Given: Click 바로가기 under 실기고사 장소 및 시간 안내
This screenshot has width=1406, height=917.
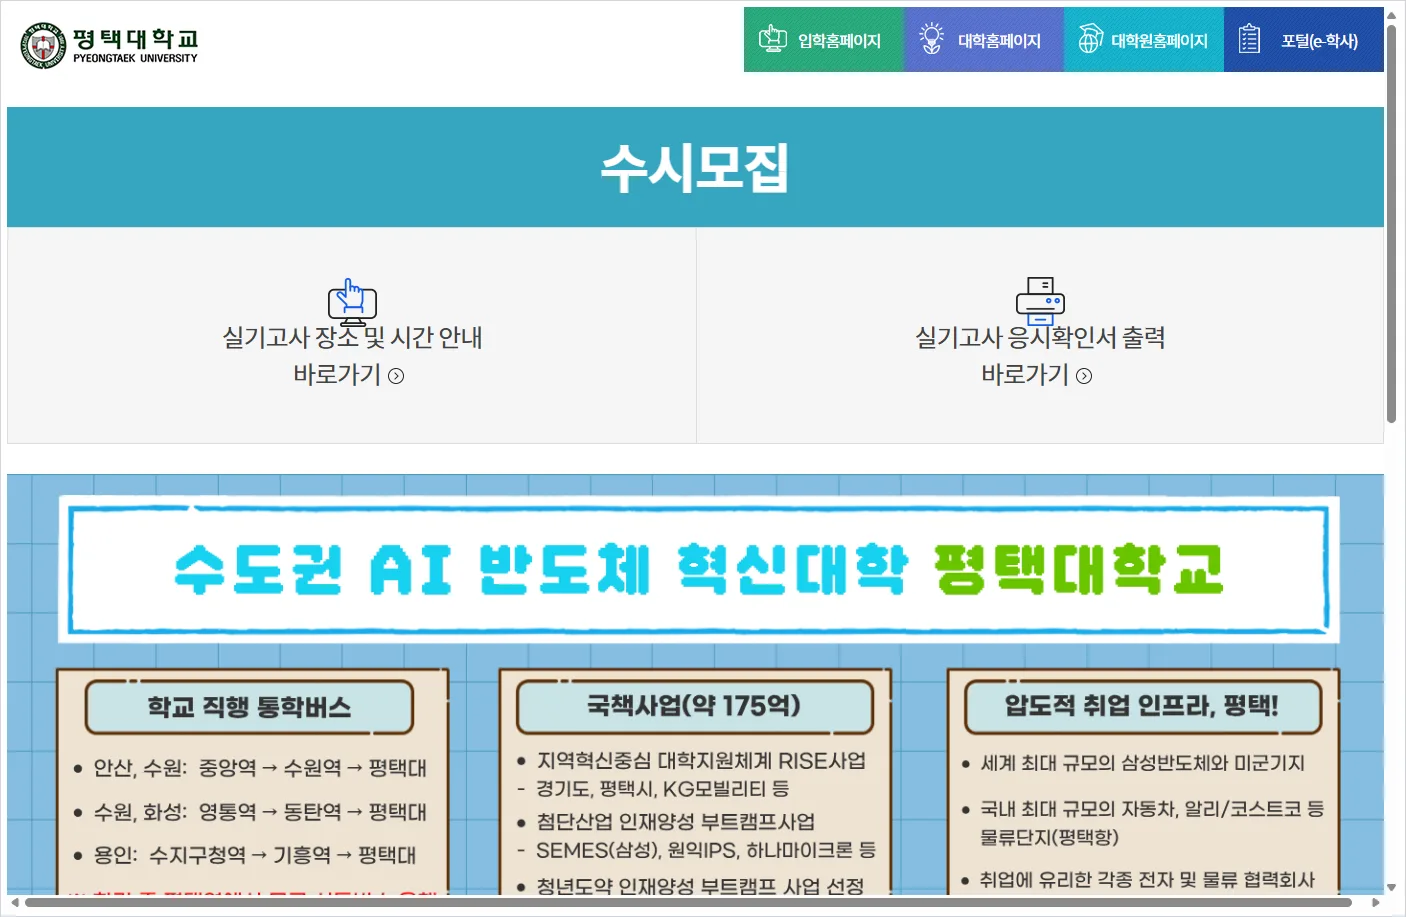Looking at the screenshot, I should (x=337, y=375).
